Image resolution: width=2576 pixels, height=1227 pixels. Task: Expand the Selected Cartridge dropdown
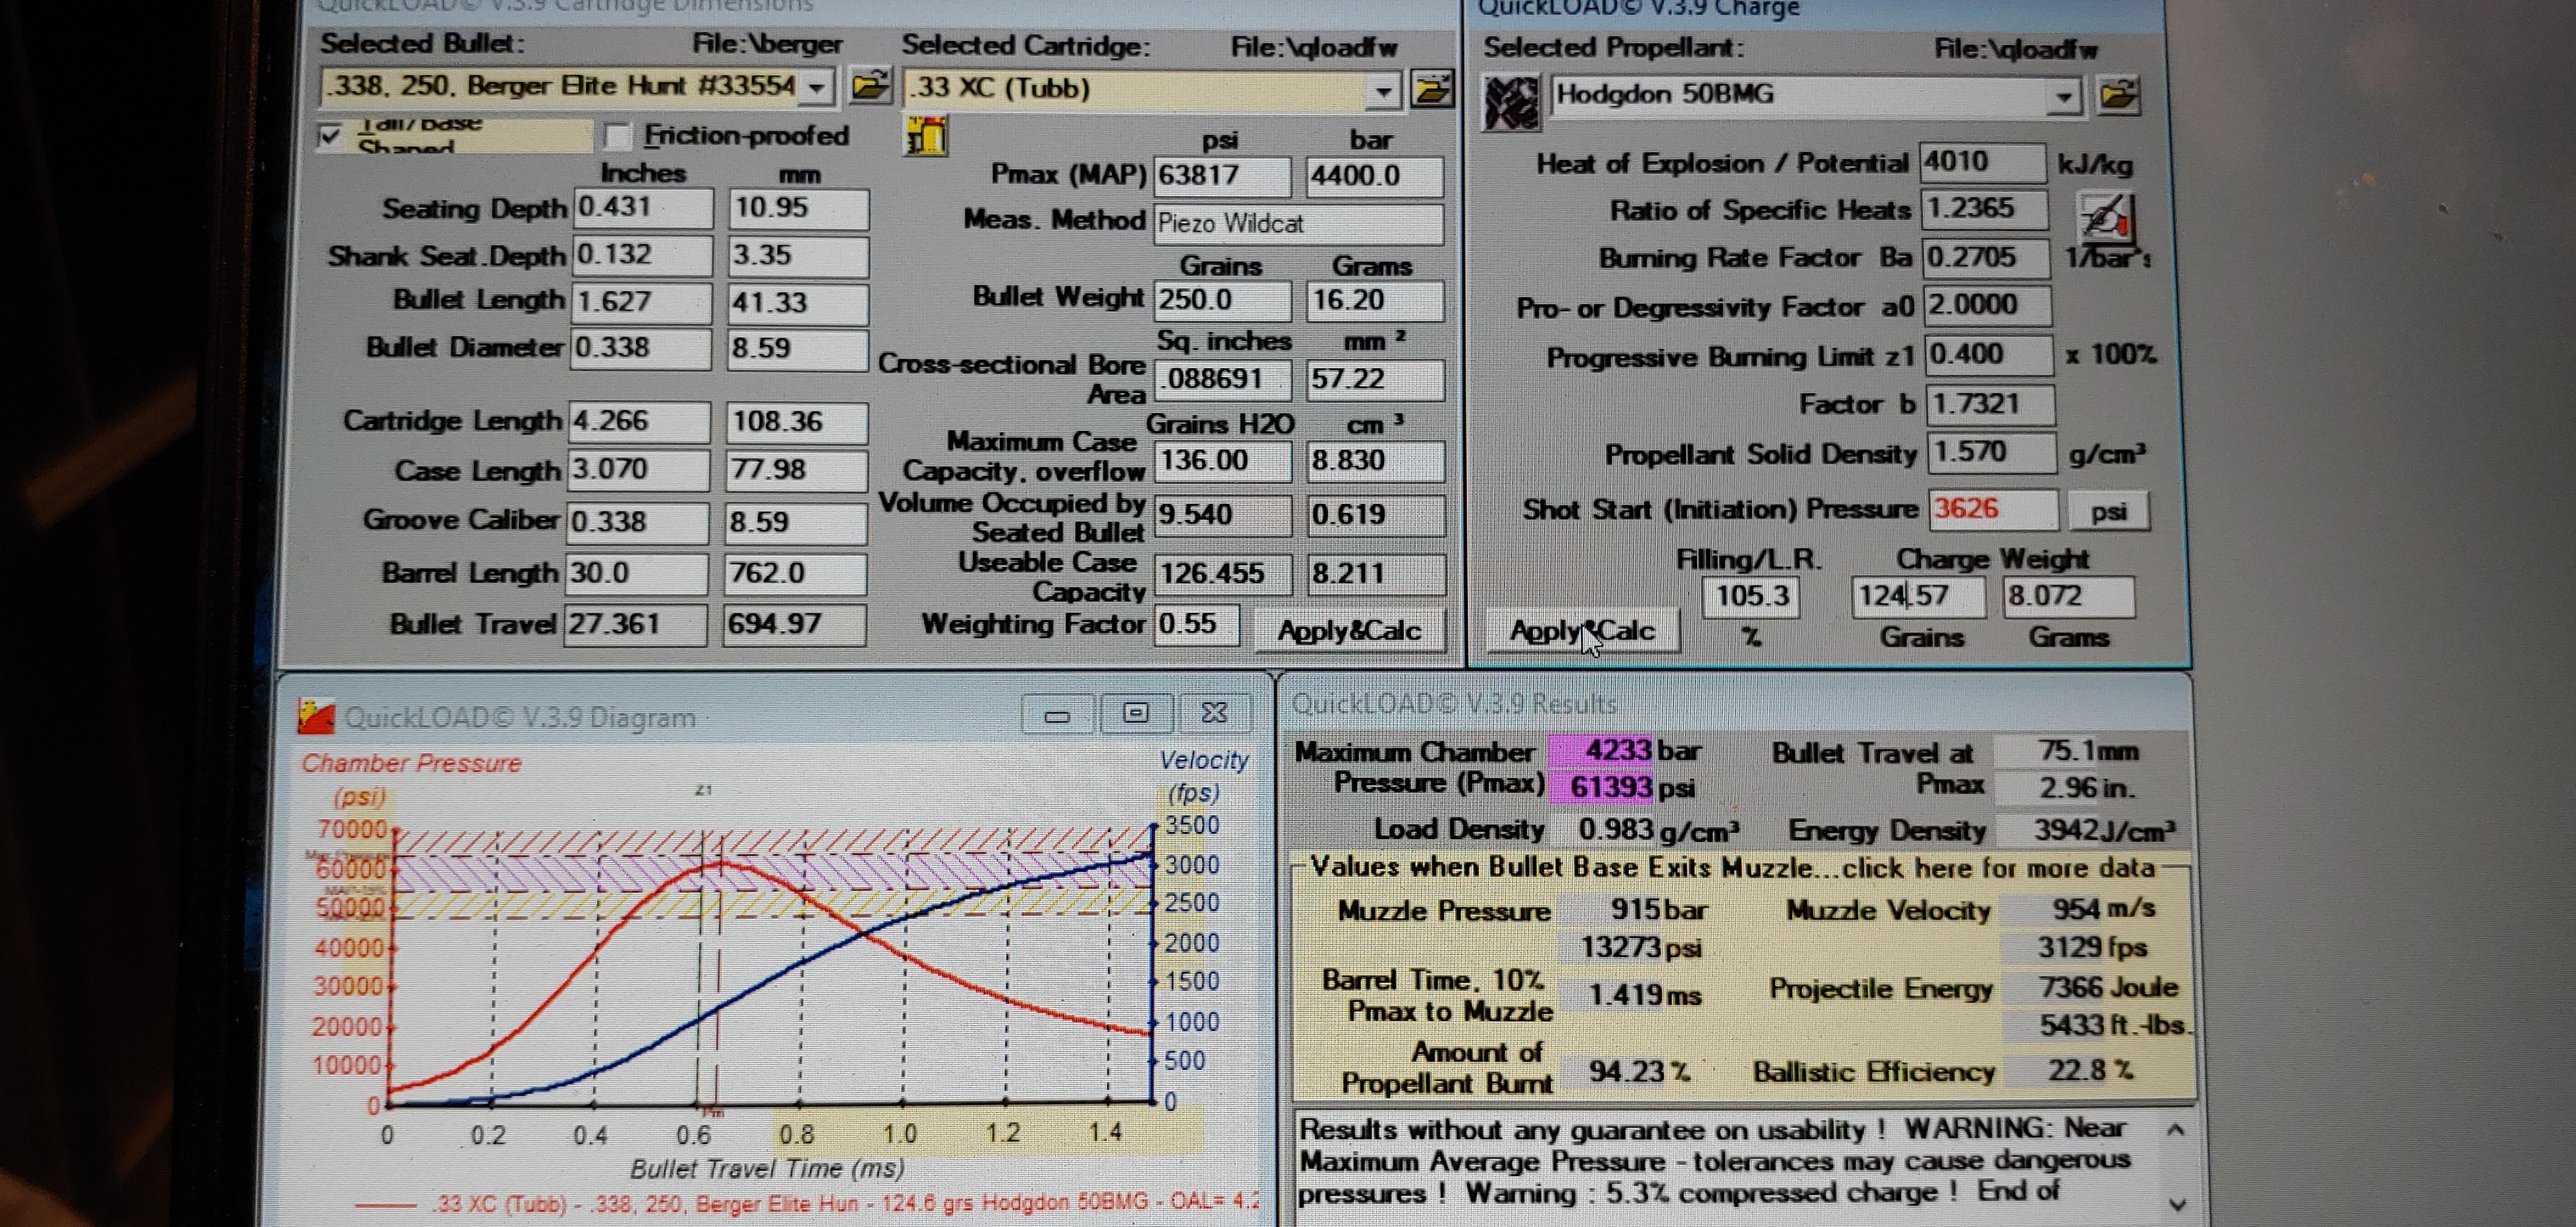tap(1383, 91)
